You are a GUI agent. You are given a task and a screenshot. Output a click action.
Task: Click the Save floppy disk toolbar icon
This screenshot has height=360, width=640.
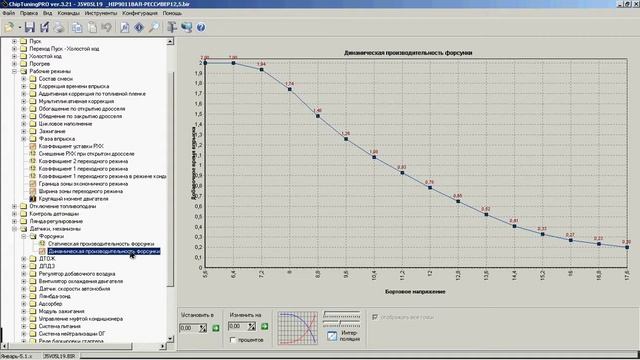[x=29, y=27]
